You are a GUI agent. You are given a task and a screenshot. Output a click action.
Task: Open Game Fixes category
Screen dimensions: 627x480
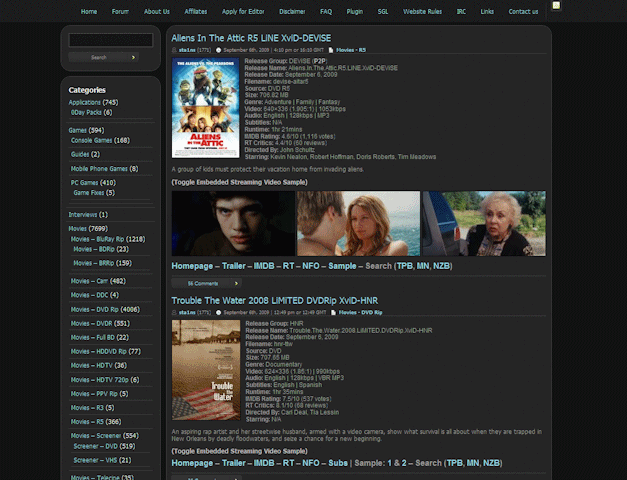click(89, 193)
